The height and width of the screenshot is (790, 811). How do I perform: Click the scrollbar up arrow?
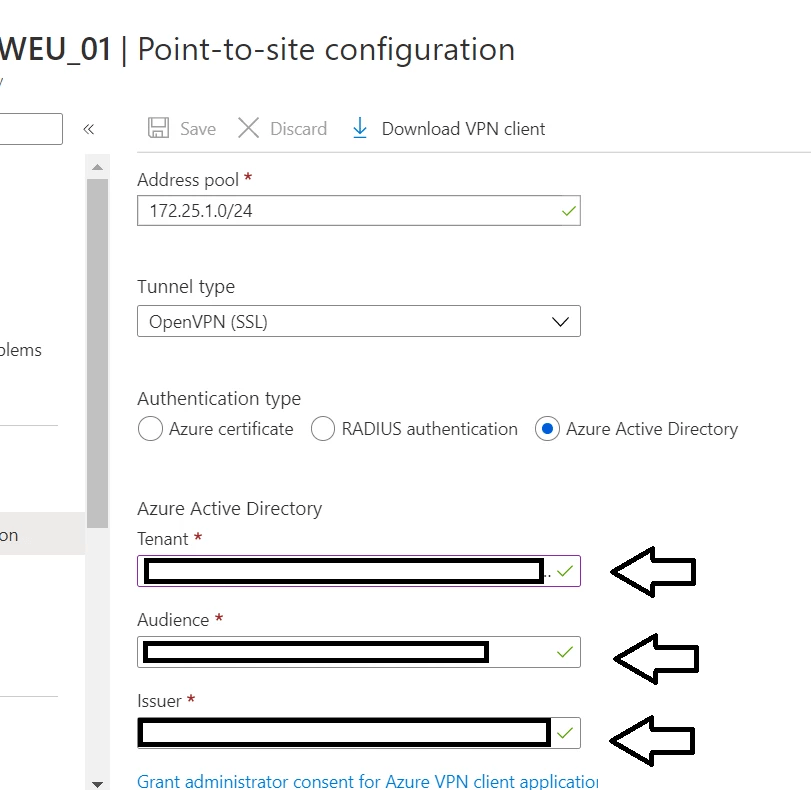coord(98,167)
